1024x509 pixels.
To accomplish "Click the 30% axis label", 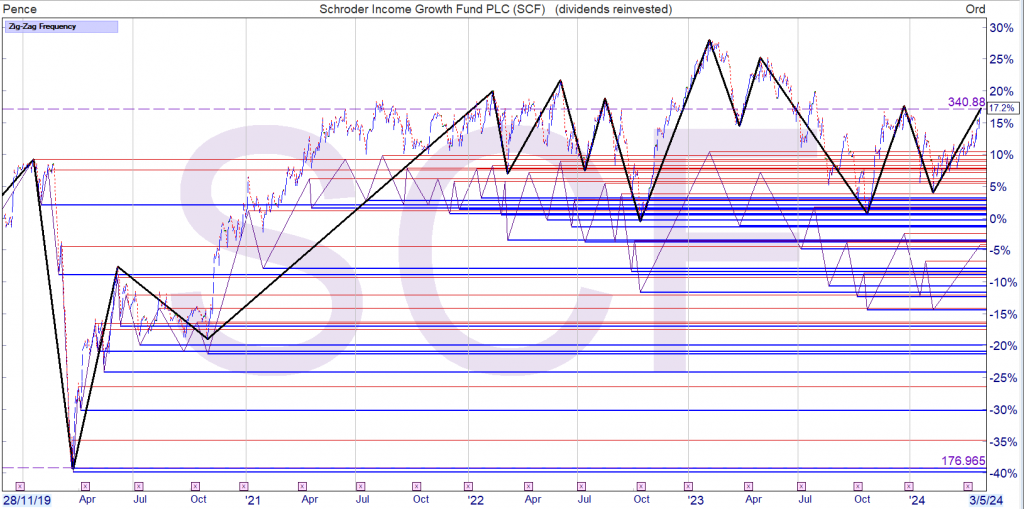I will (x=1002, y=27).
